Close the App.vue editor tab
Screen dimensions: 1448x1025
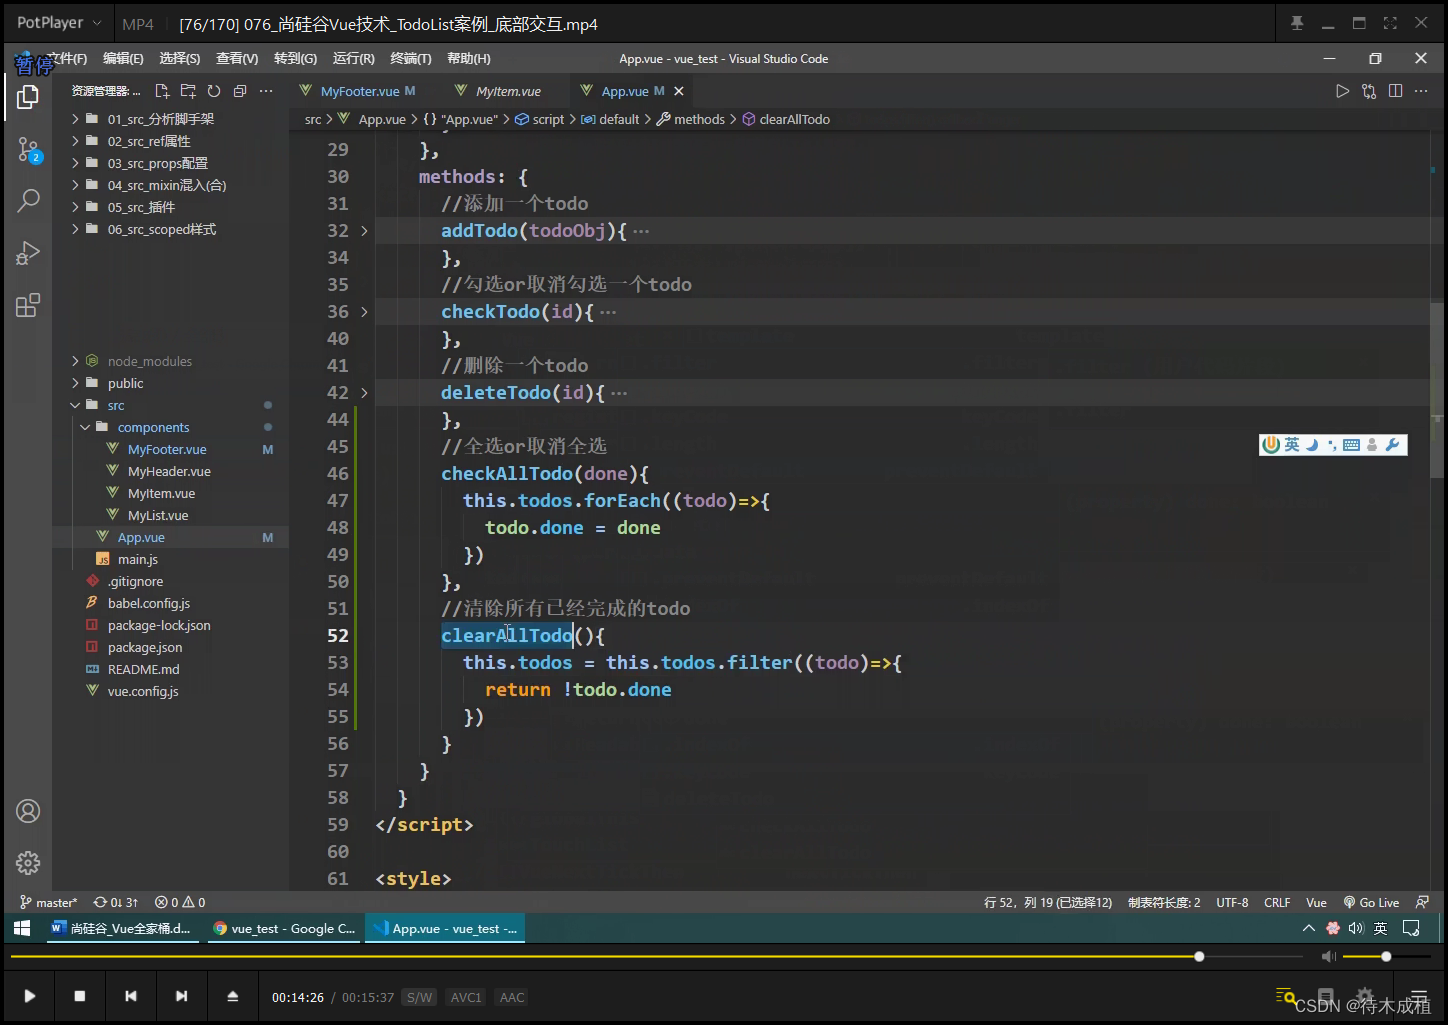679,91
